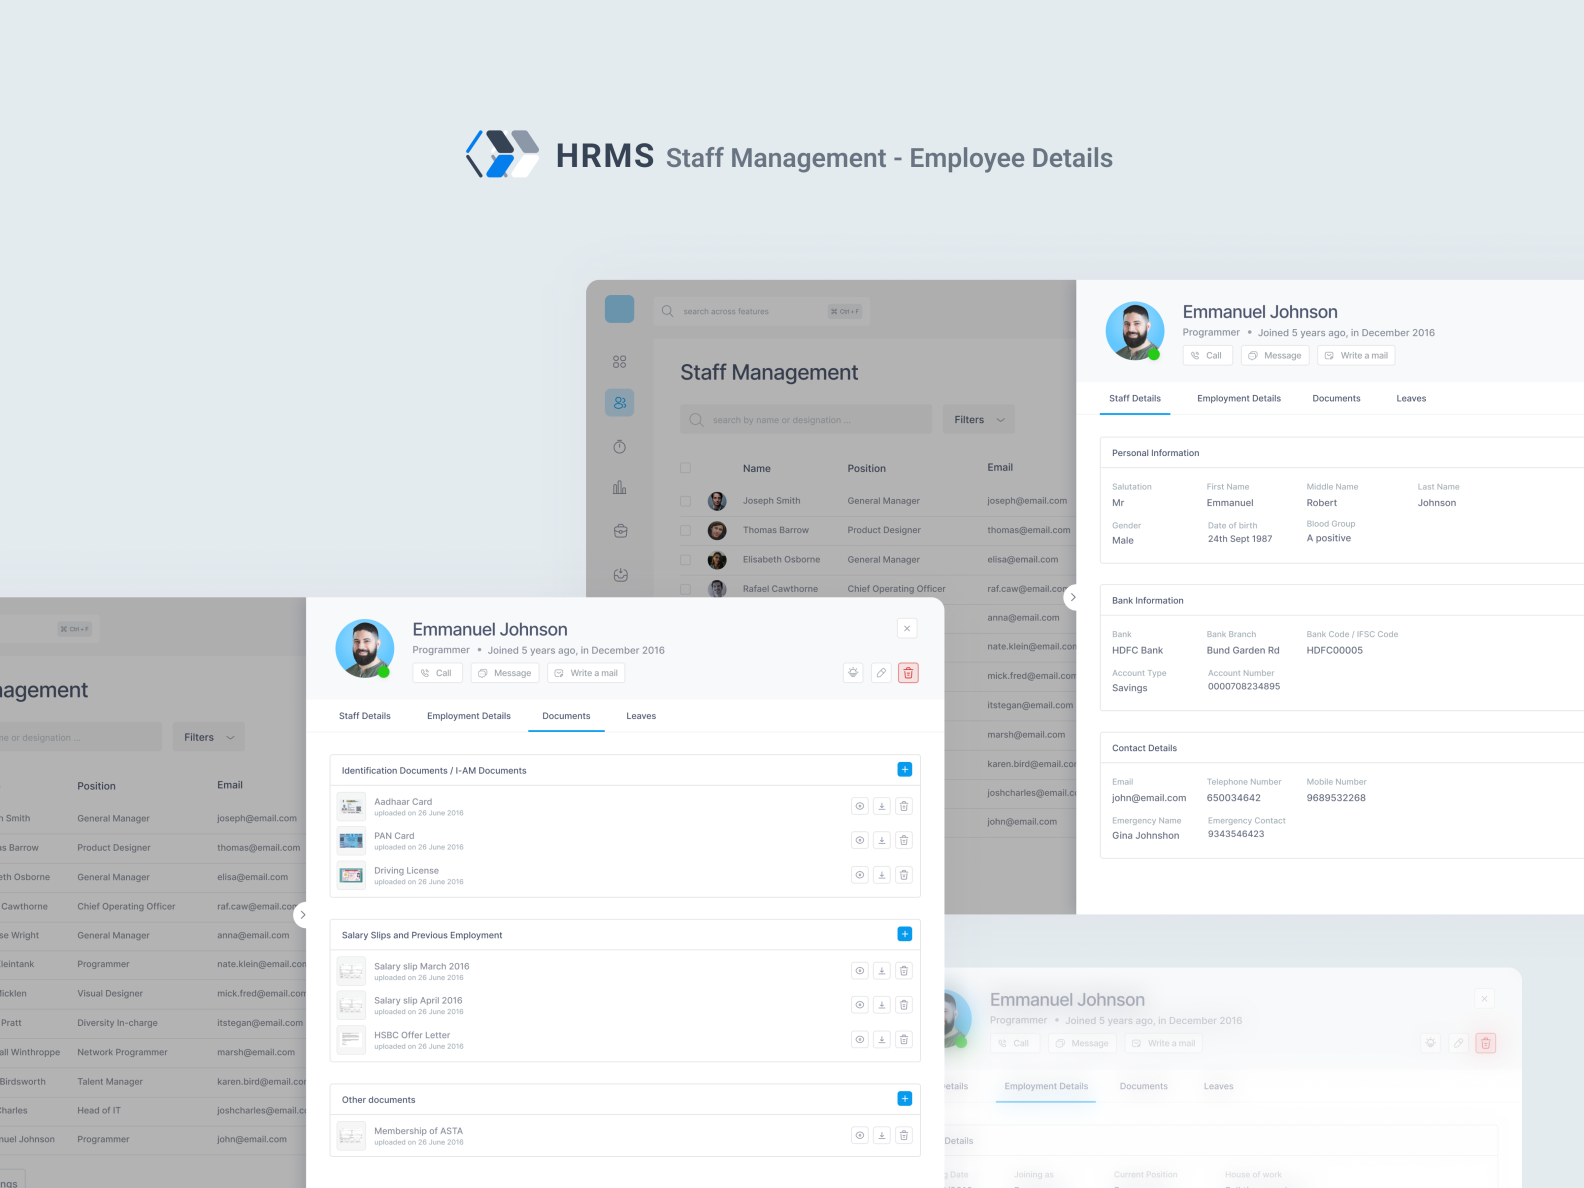1584x1188 pixels.
Task: Collapse the Staff Details panel using its edge chevron
Action: point(1073,597)
